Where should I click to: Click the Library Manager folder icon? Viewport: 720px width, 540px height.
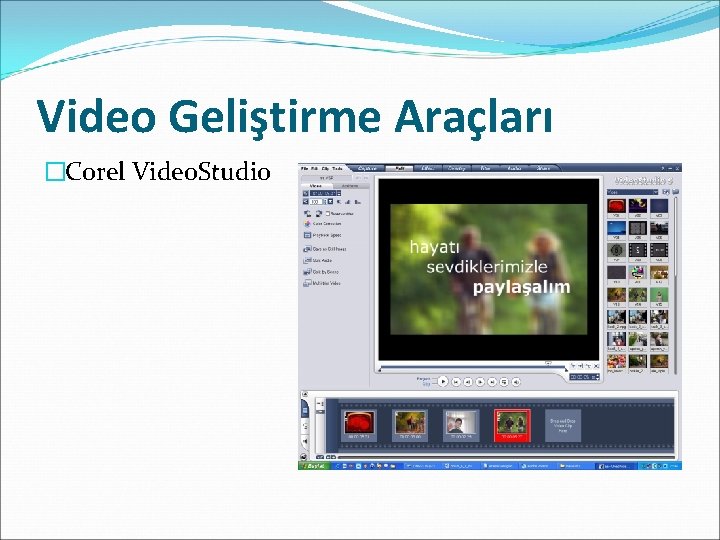coord(675,192)
